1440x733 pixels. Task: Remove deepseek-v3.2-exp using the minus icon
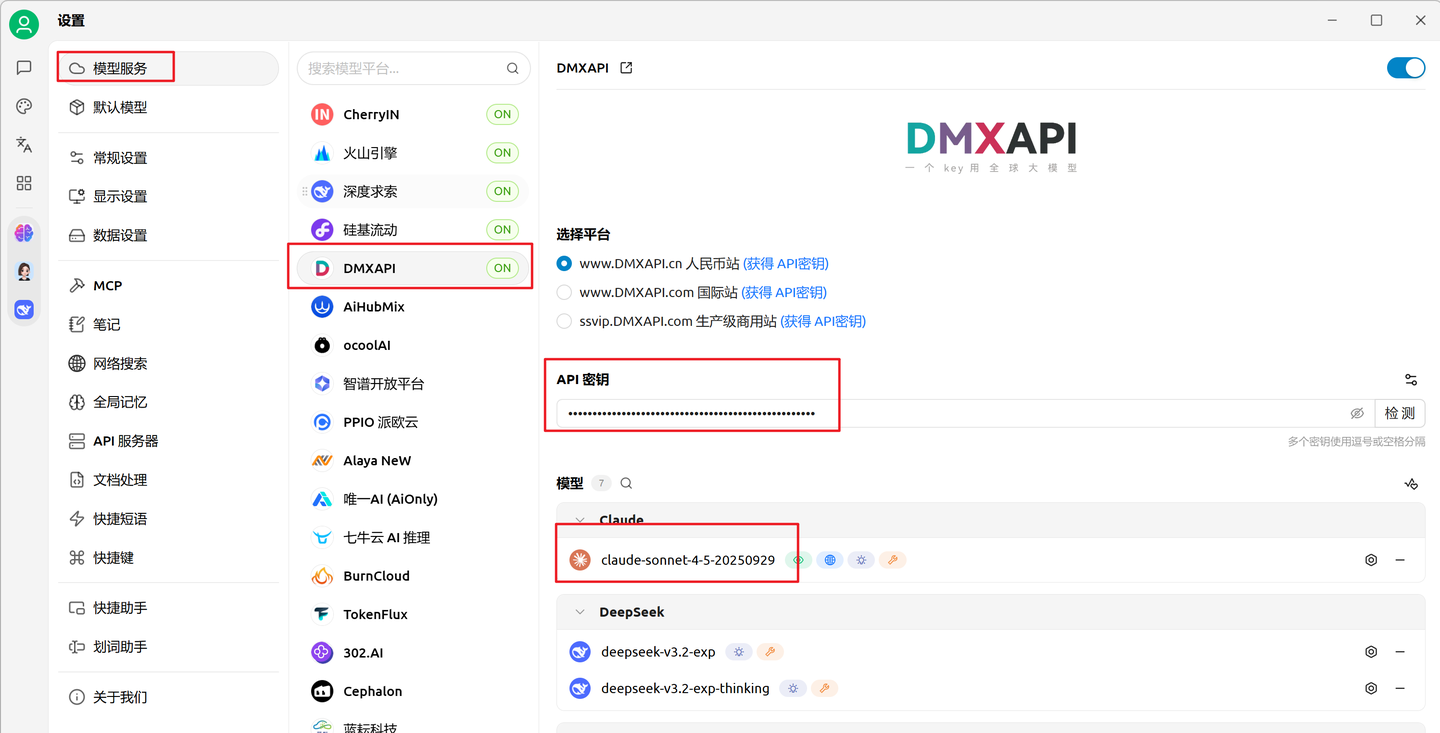[1400, 651]
